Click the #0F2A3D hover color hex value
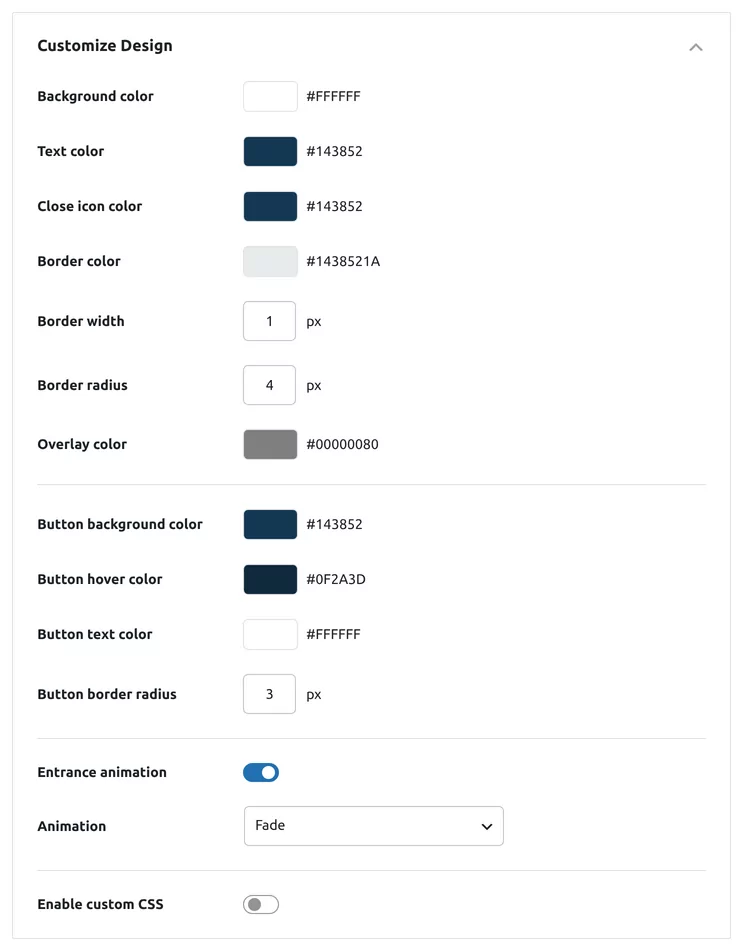Image resolution: width=742 pixels, height=951 pixels. coord(336,579)
